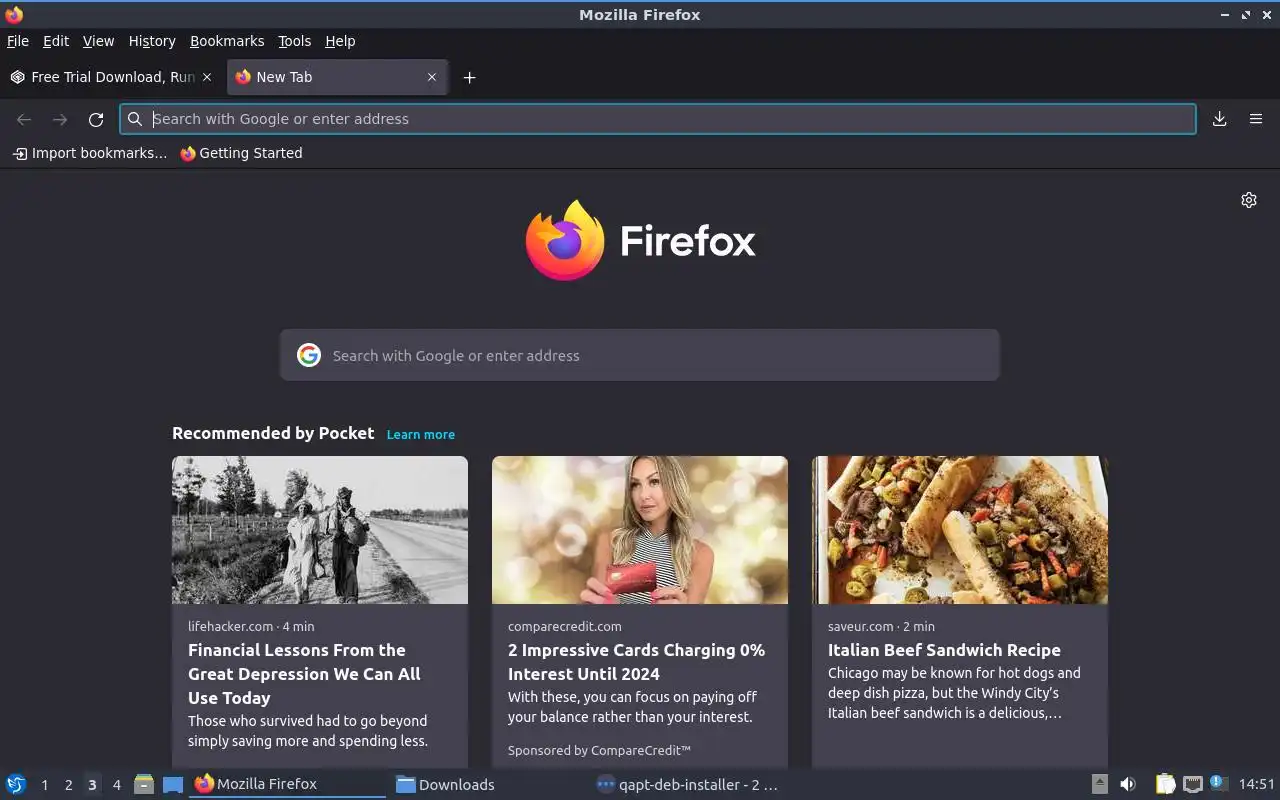The height and width of the screenshot is (800, 1280).
Task: Close the Free Trial Download tab
Action: 207,77
